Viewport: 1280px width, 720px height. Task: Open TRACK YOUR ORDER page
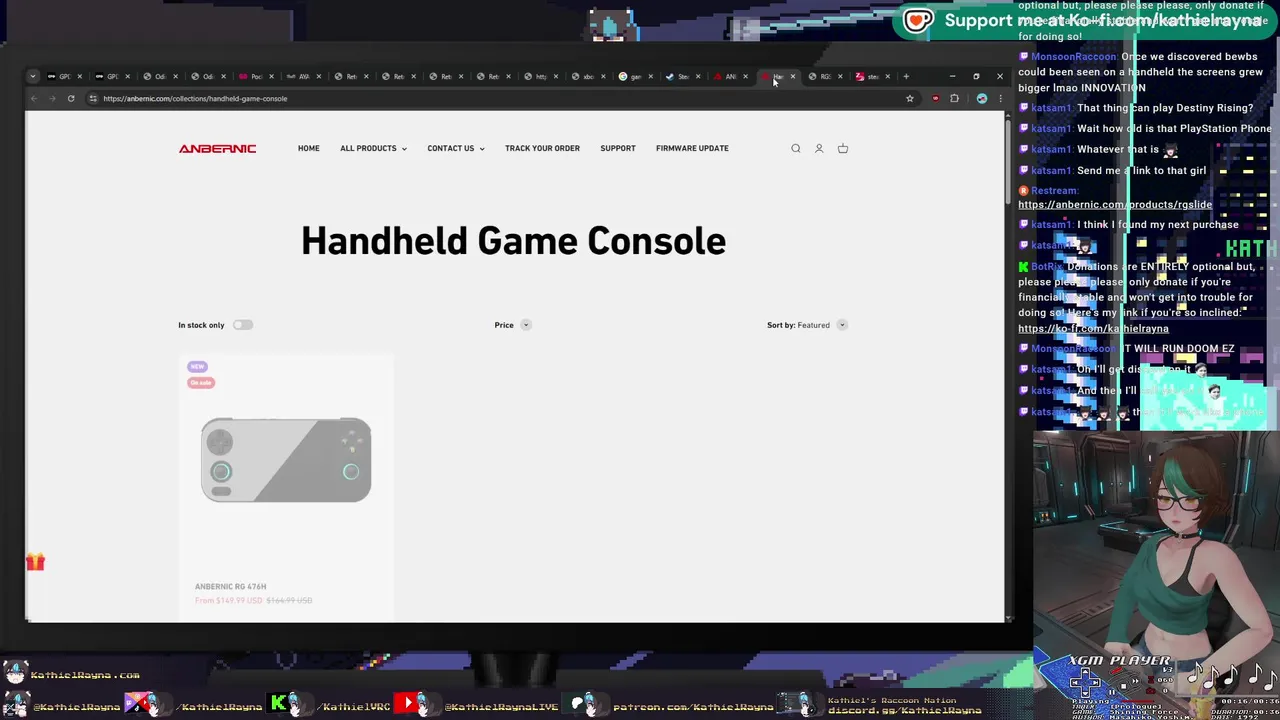point(542,149)
